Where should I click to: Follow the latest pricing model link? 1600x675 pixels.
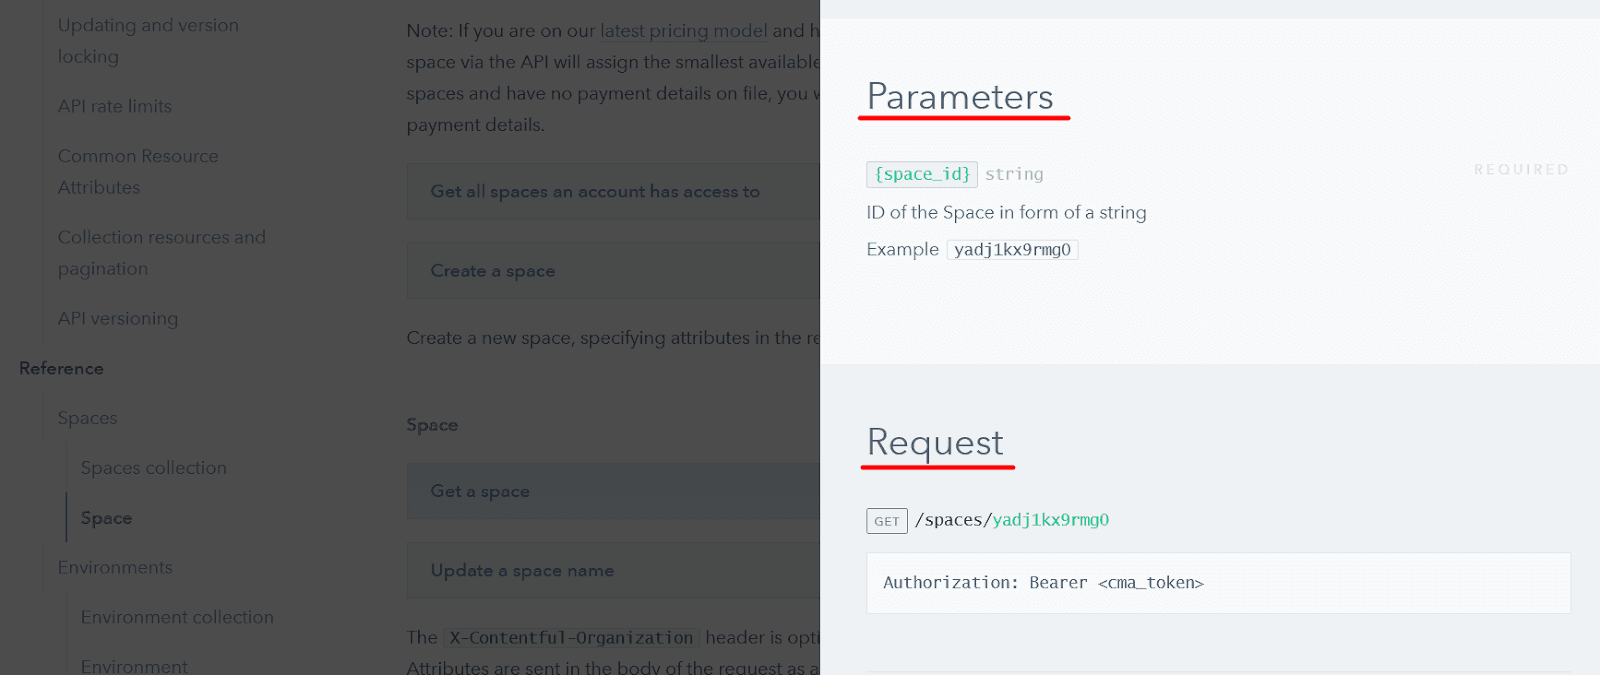pyautogui.click(x=683, y=31)
